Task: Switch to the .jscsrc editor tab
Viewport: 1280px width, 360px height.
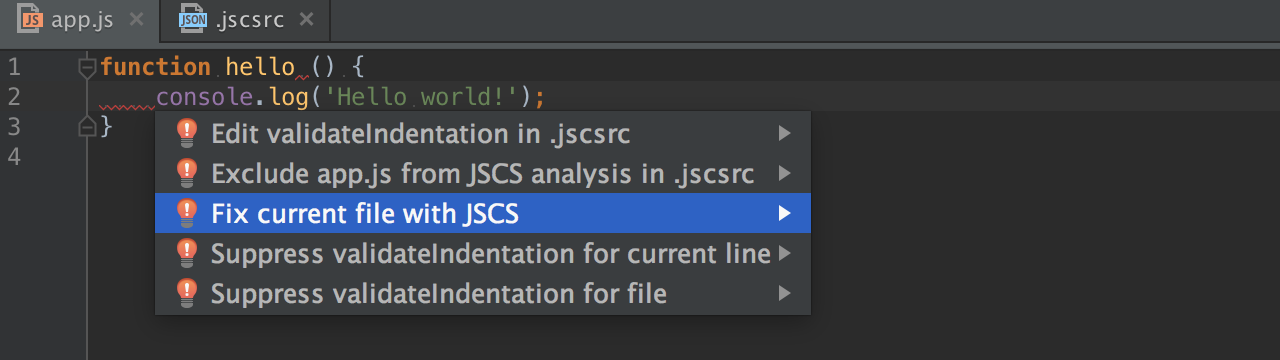Action: 246,19
